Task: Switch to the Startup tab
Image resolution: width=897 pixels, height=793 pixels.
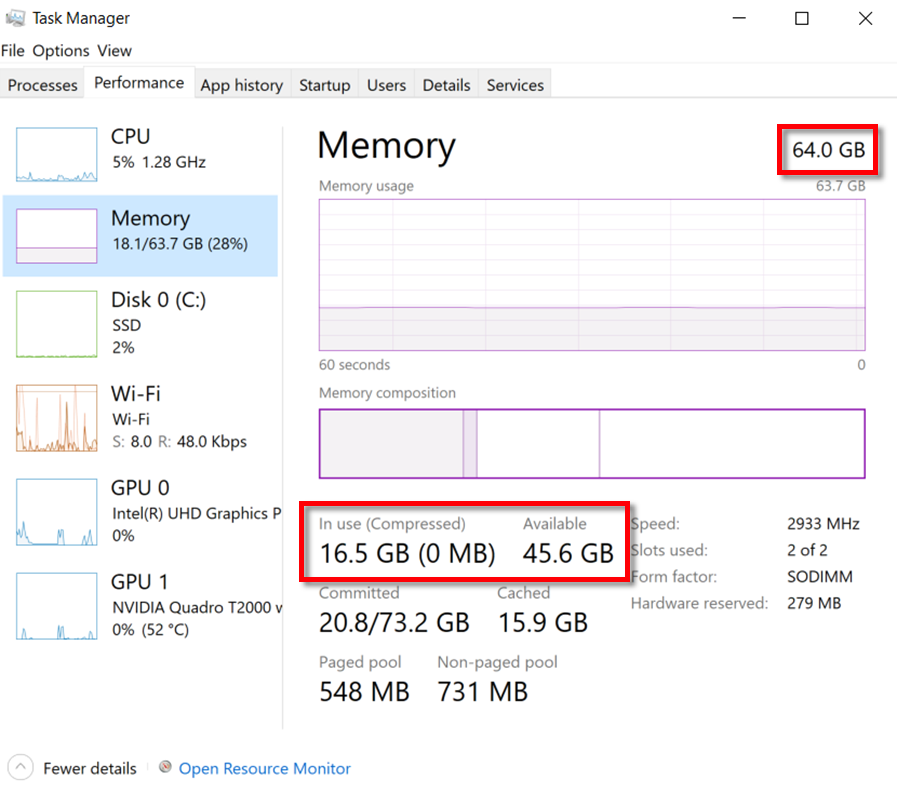Action: coord(324,85)
